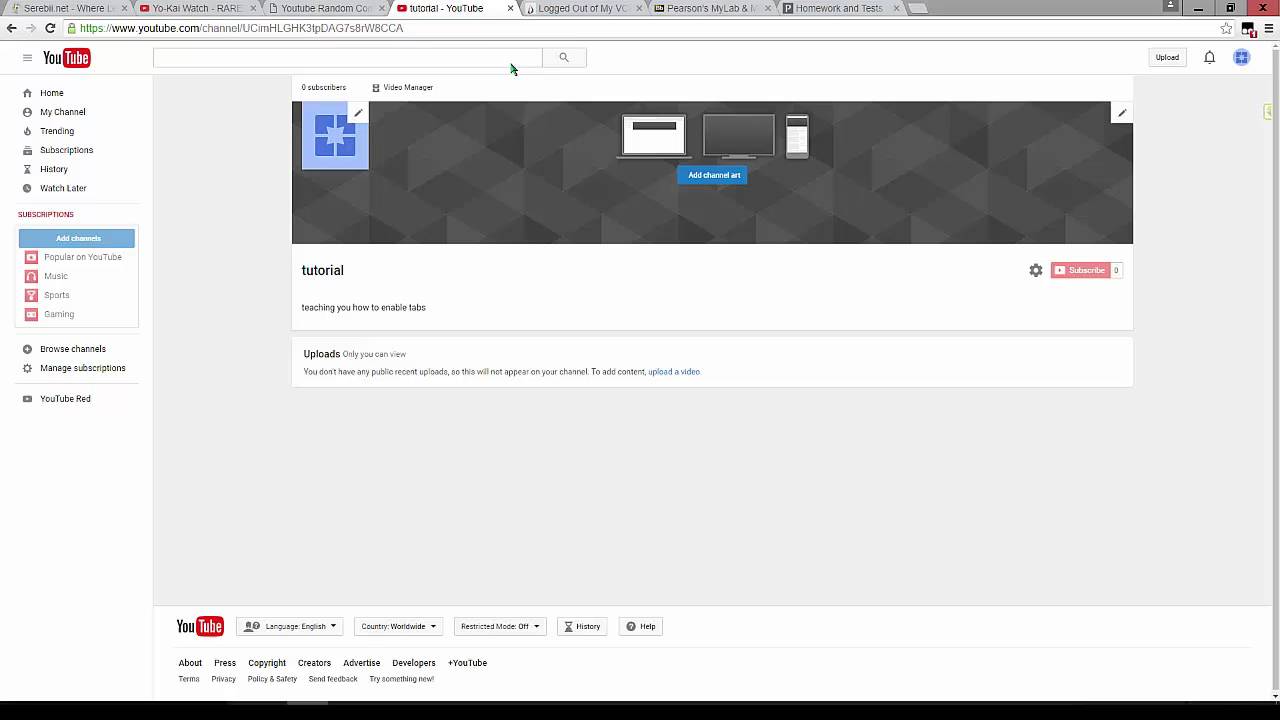
Task: Open the notifications bell
Action: click(x=1209, y=58)
